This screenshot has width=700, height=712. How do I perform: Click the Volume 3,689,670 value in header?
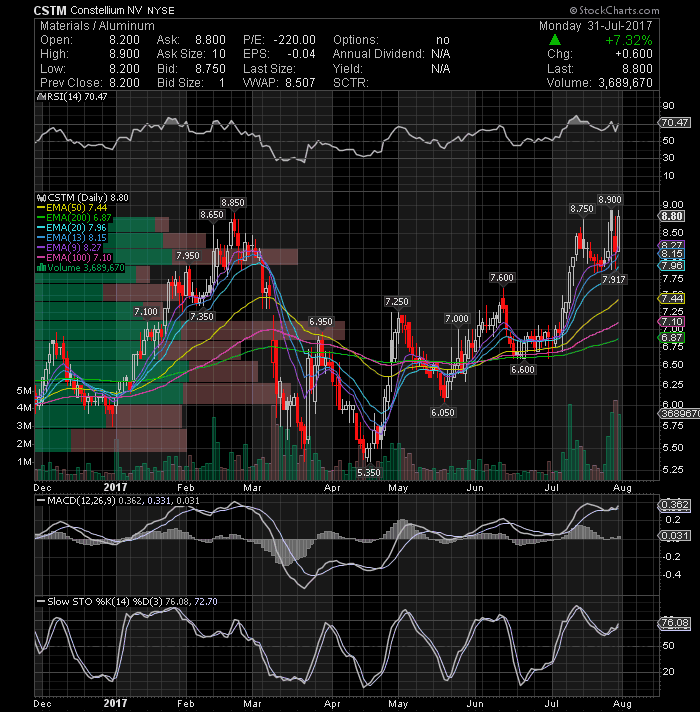(625, 83)
